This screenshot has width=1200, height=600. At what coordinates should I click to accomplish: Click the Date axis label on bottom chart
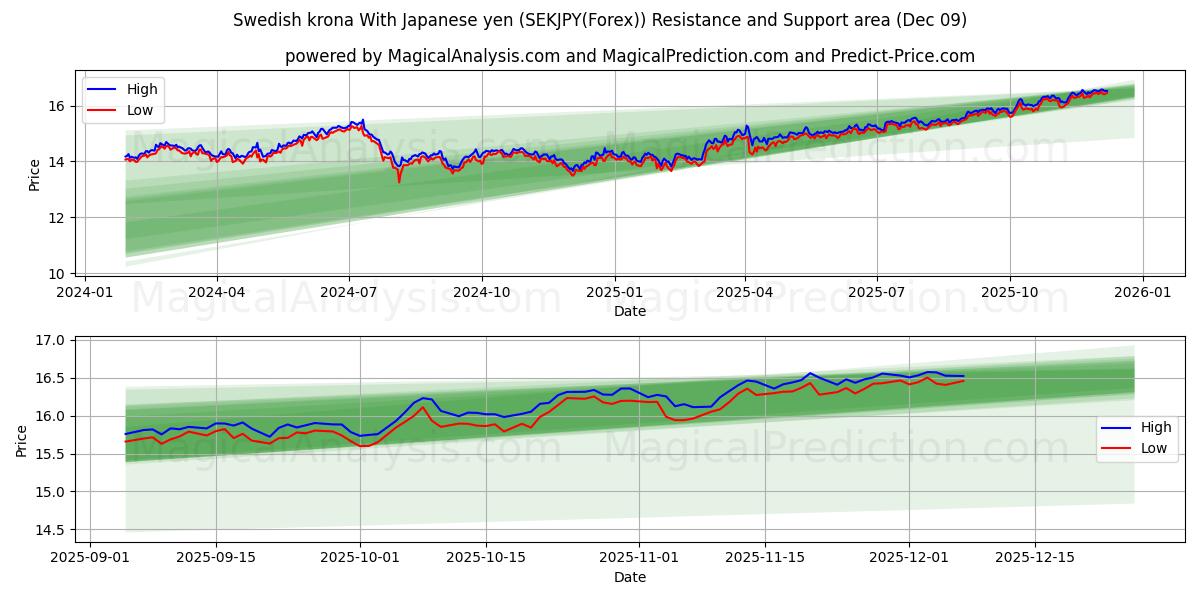(629, 577)
